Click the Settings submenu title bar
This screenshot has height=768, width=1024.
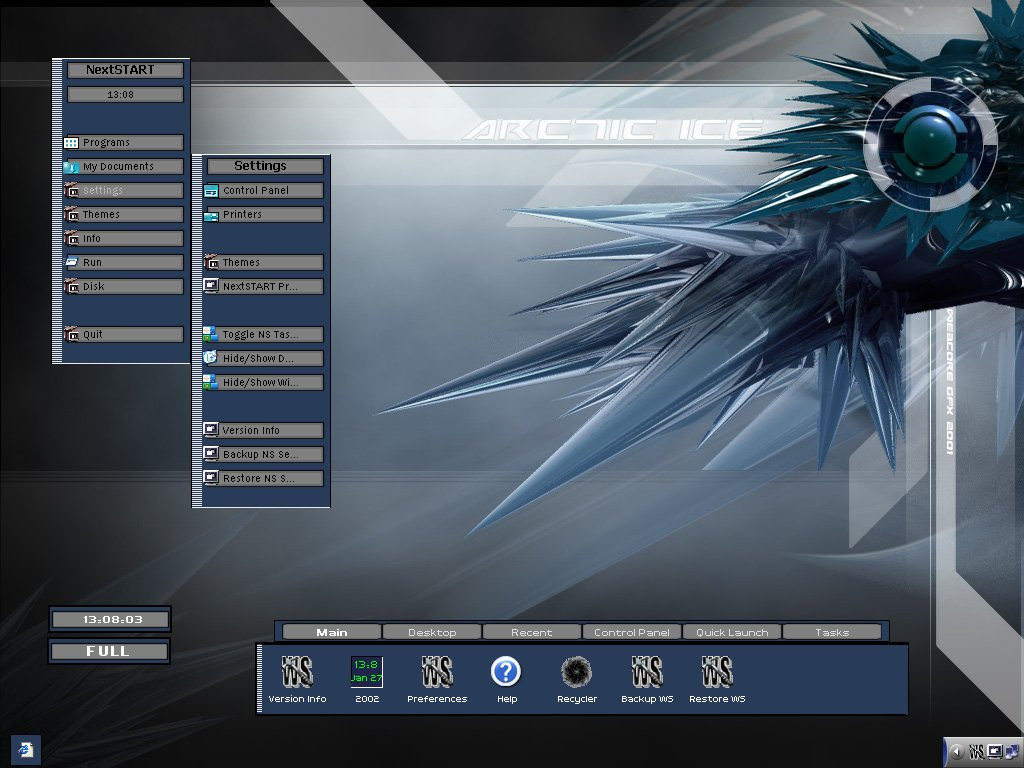point(265,166)
